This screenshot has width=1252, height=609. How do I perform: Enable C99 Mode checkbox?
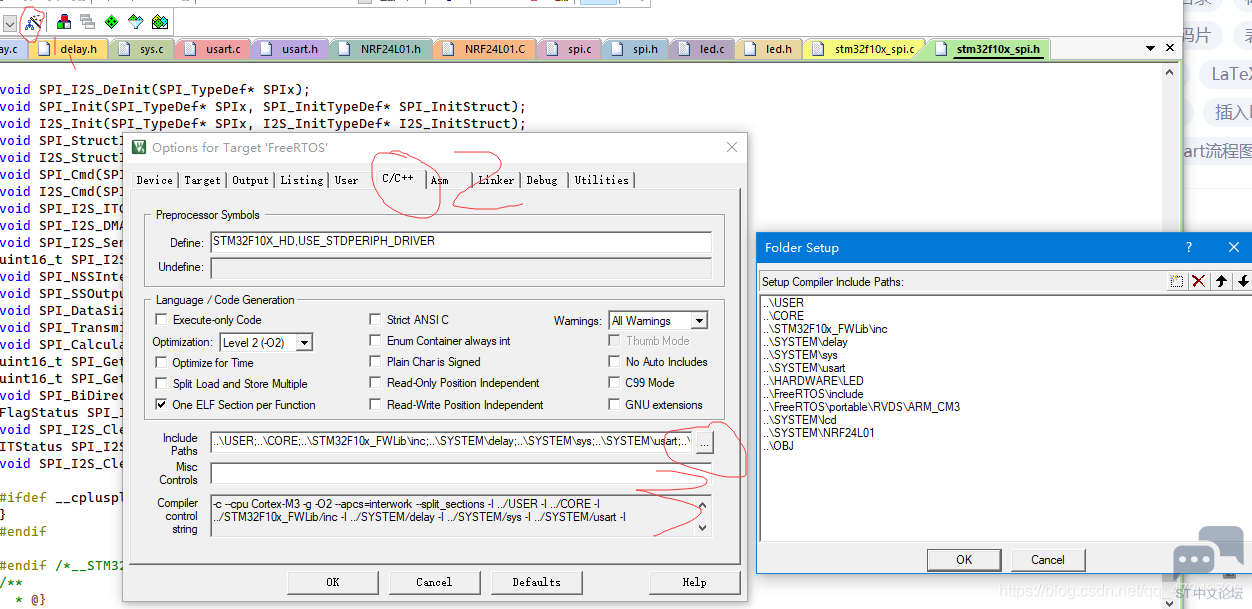point(615,383)
